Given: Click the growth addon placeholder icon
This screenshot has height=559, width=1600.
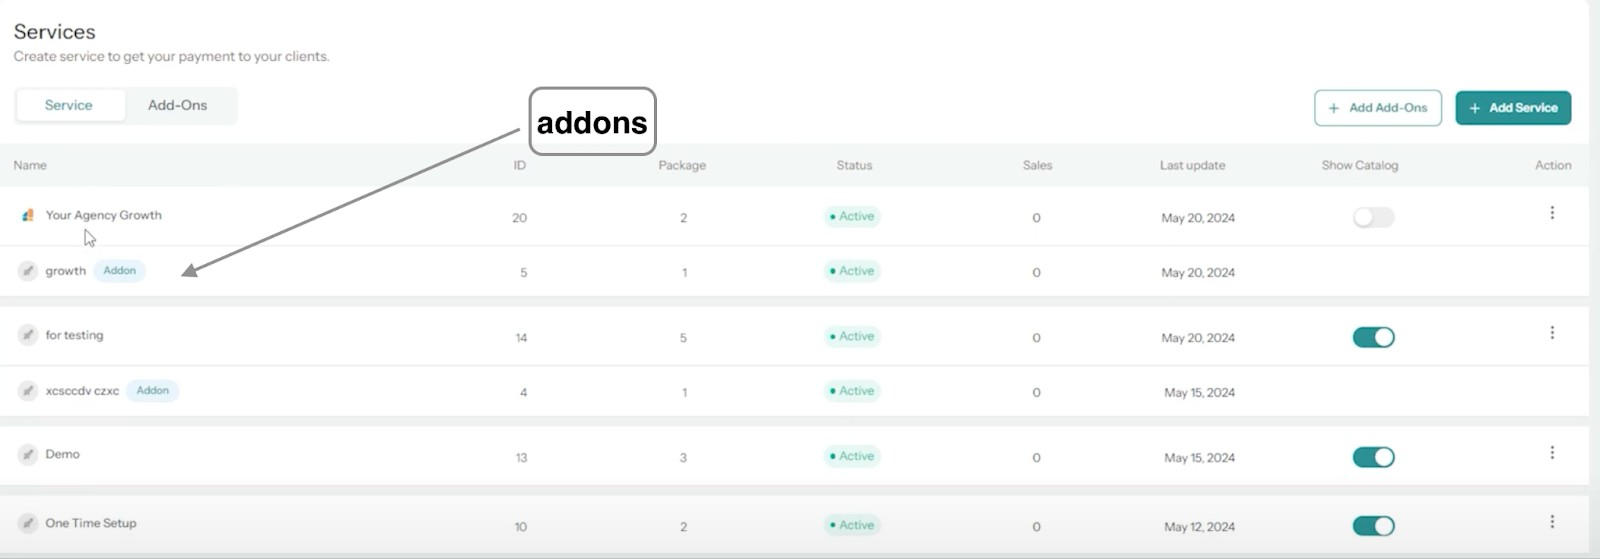Looking at the screenshot, I should [28, 271].
